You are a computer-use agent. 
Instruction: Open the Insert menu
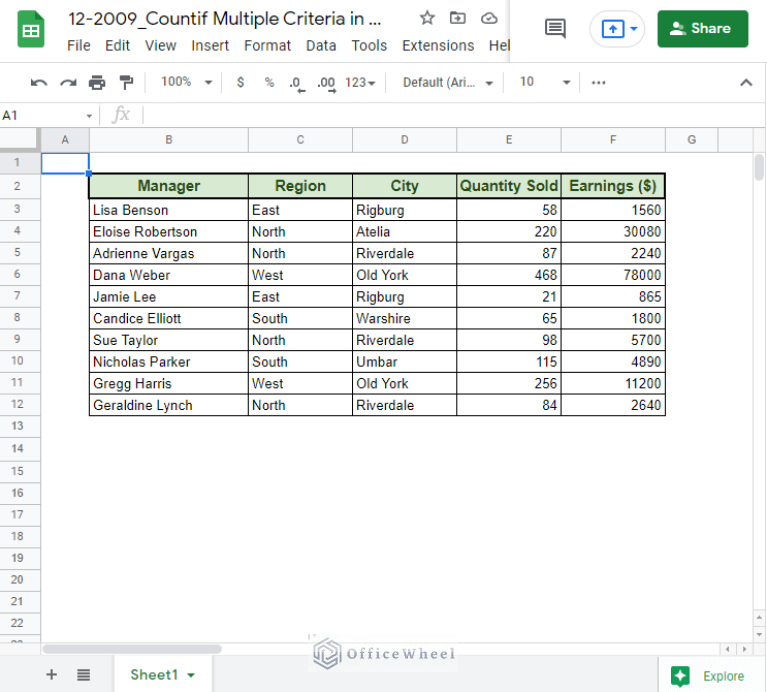[x=210, y=46]
